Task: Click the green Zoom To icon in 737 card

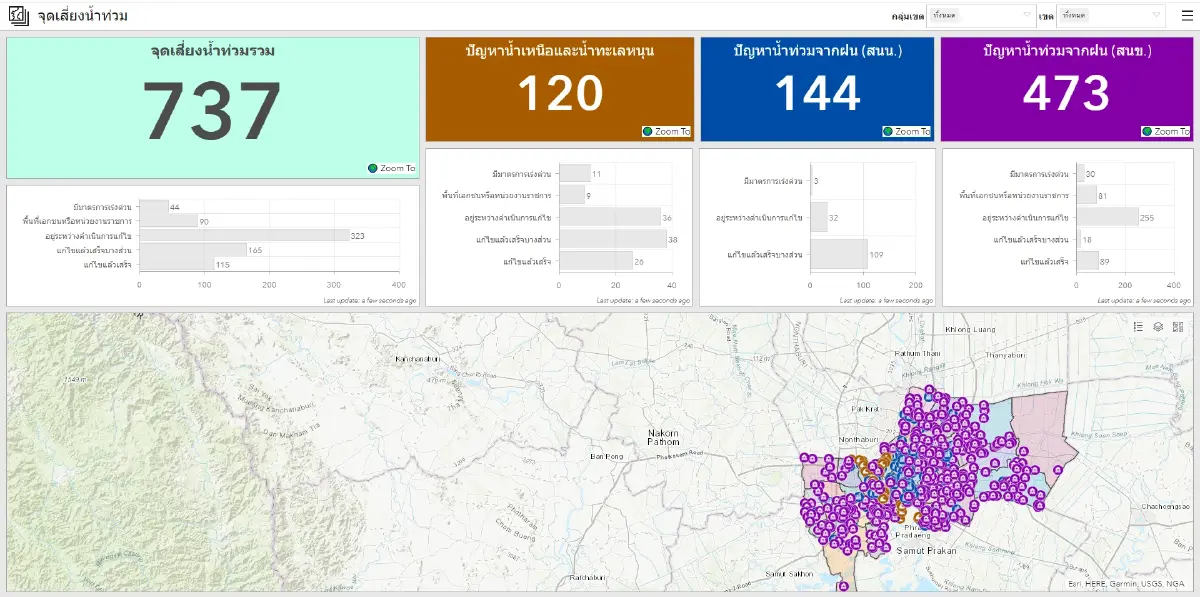Action: [x=374, y=168]
